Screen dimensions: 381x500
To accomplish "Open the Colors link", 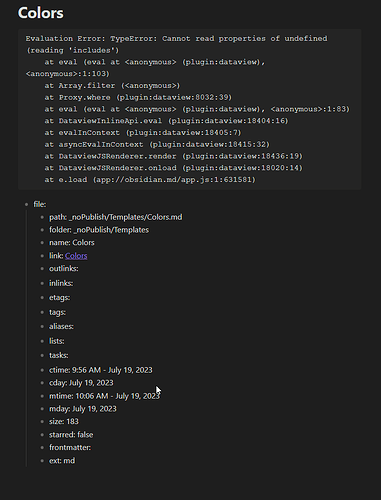I will point(76,256).
